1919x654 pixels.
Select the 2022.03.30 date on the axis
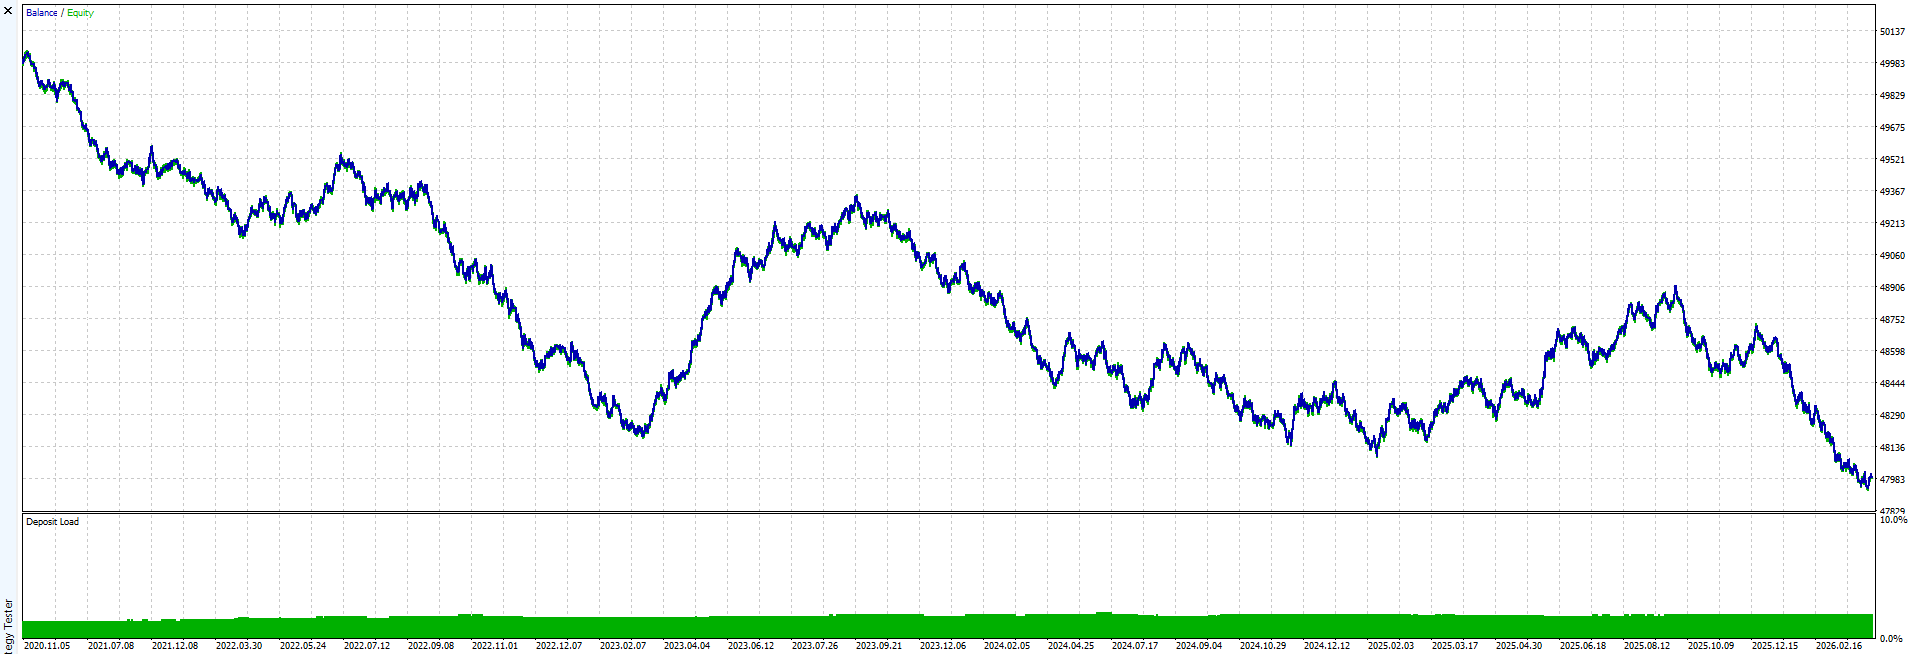click(238, 646)
